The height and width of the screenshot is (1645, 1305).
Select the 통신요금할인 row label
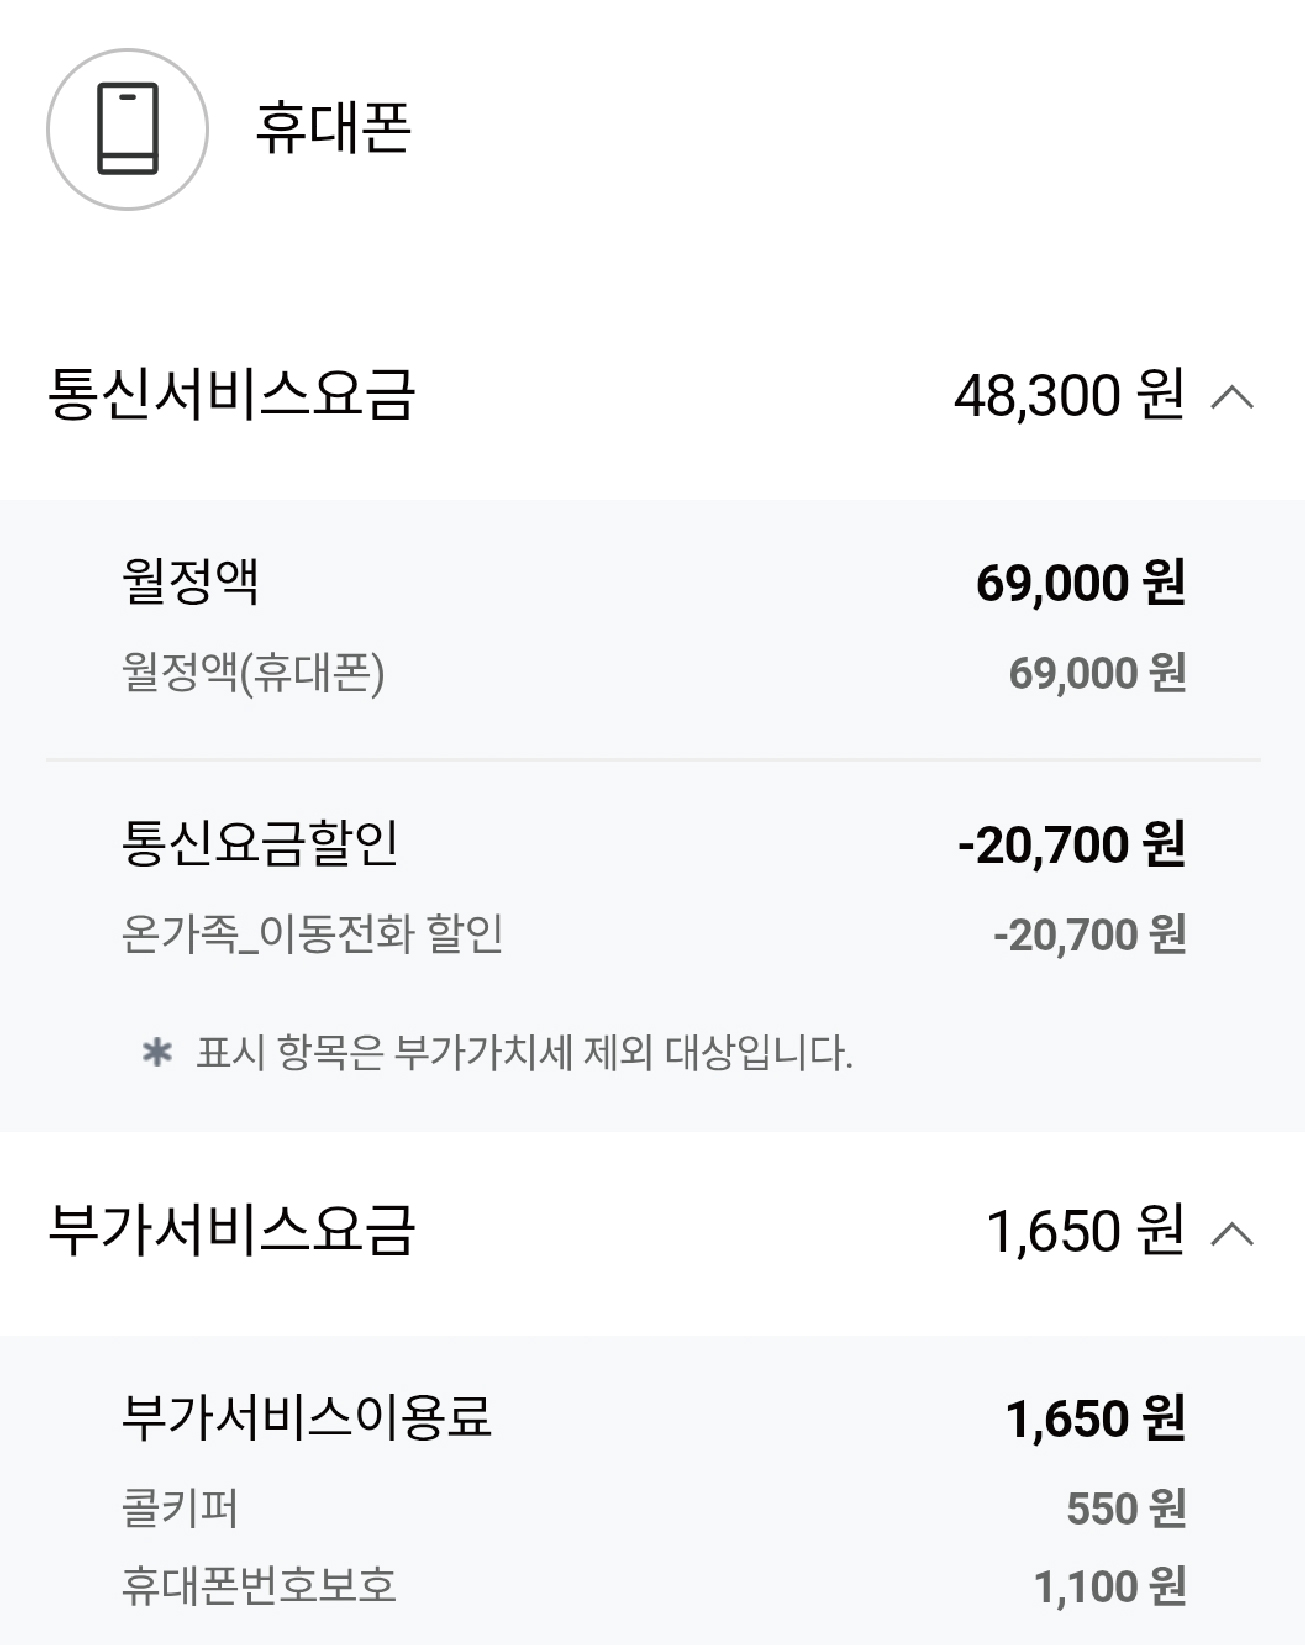(x=260, y=843)
